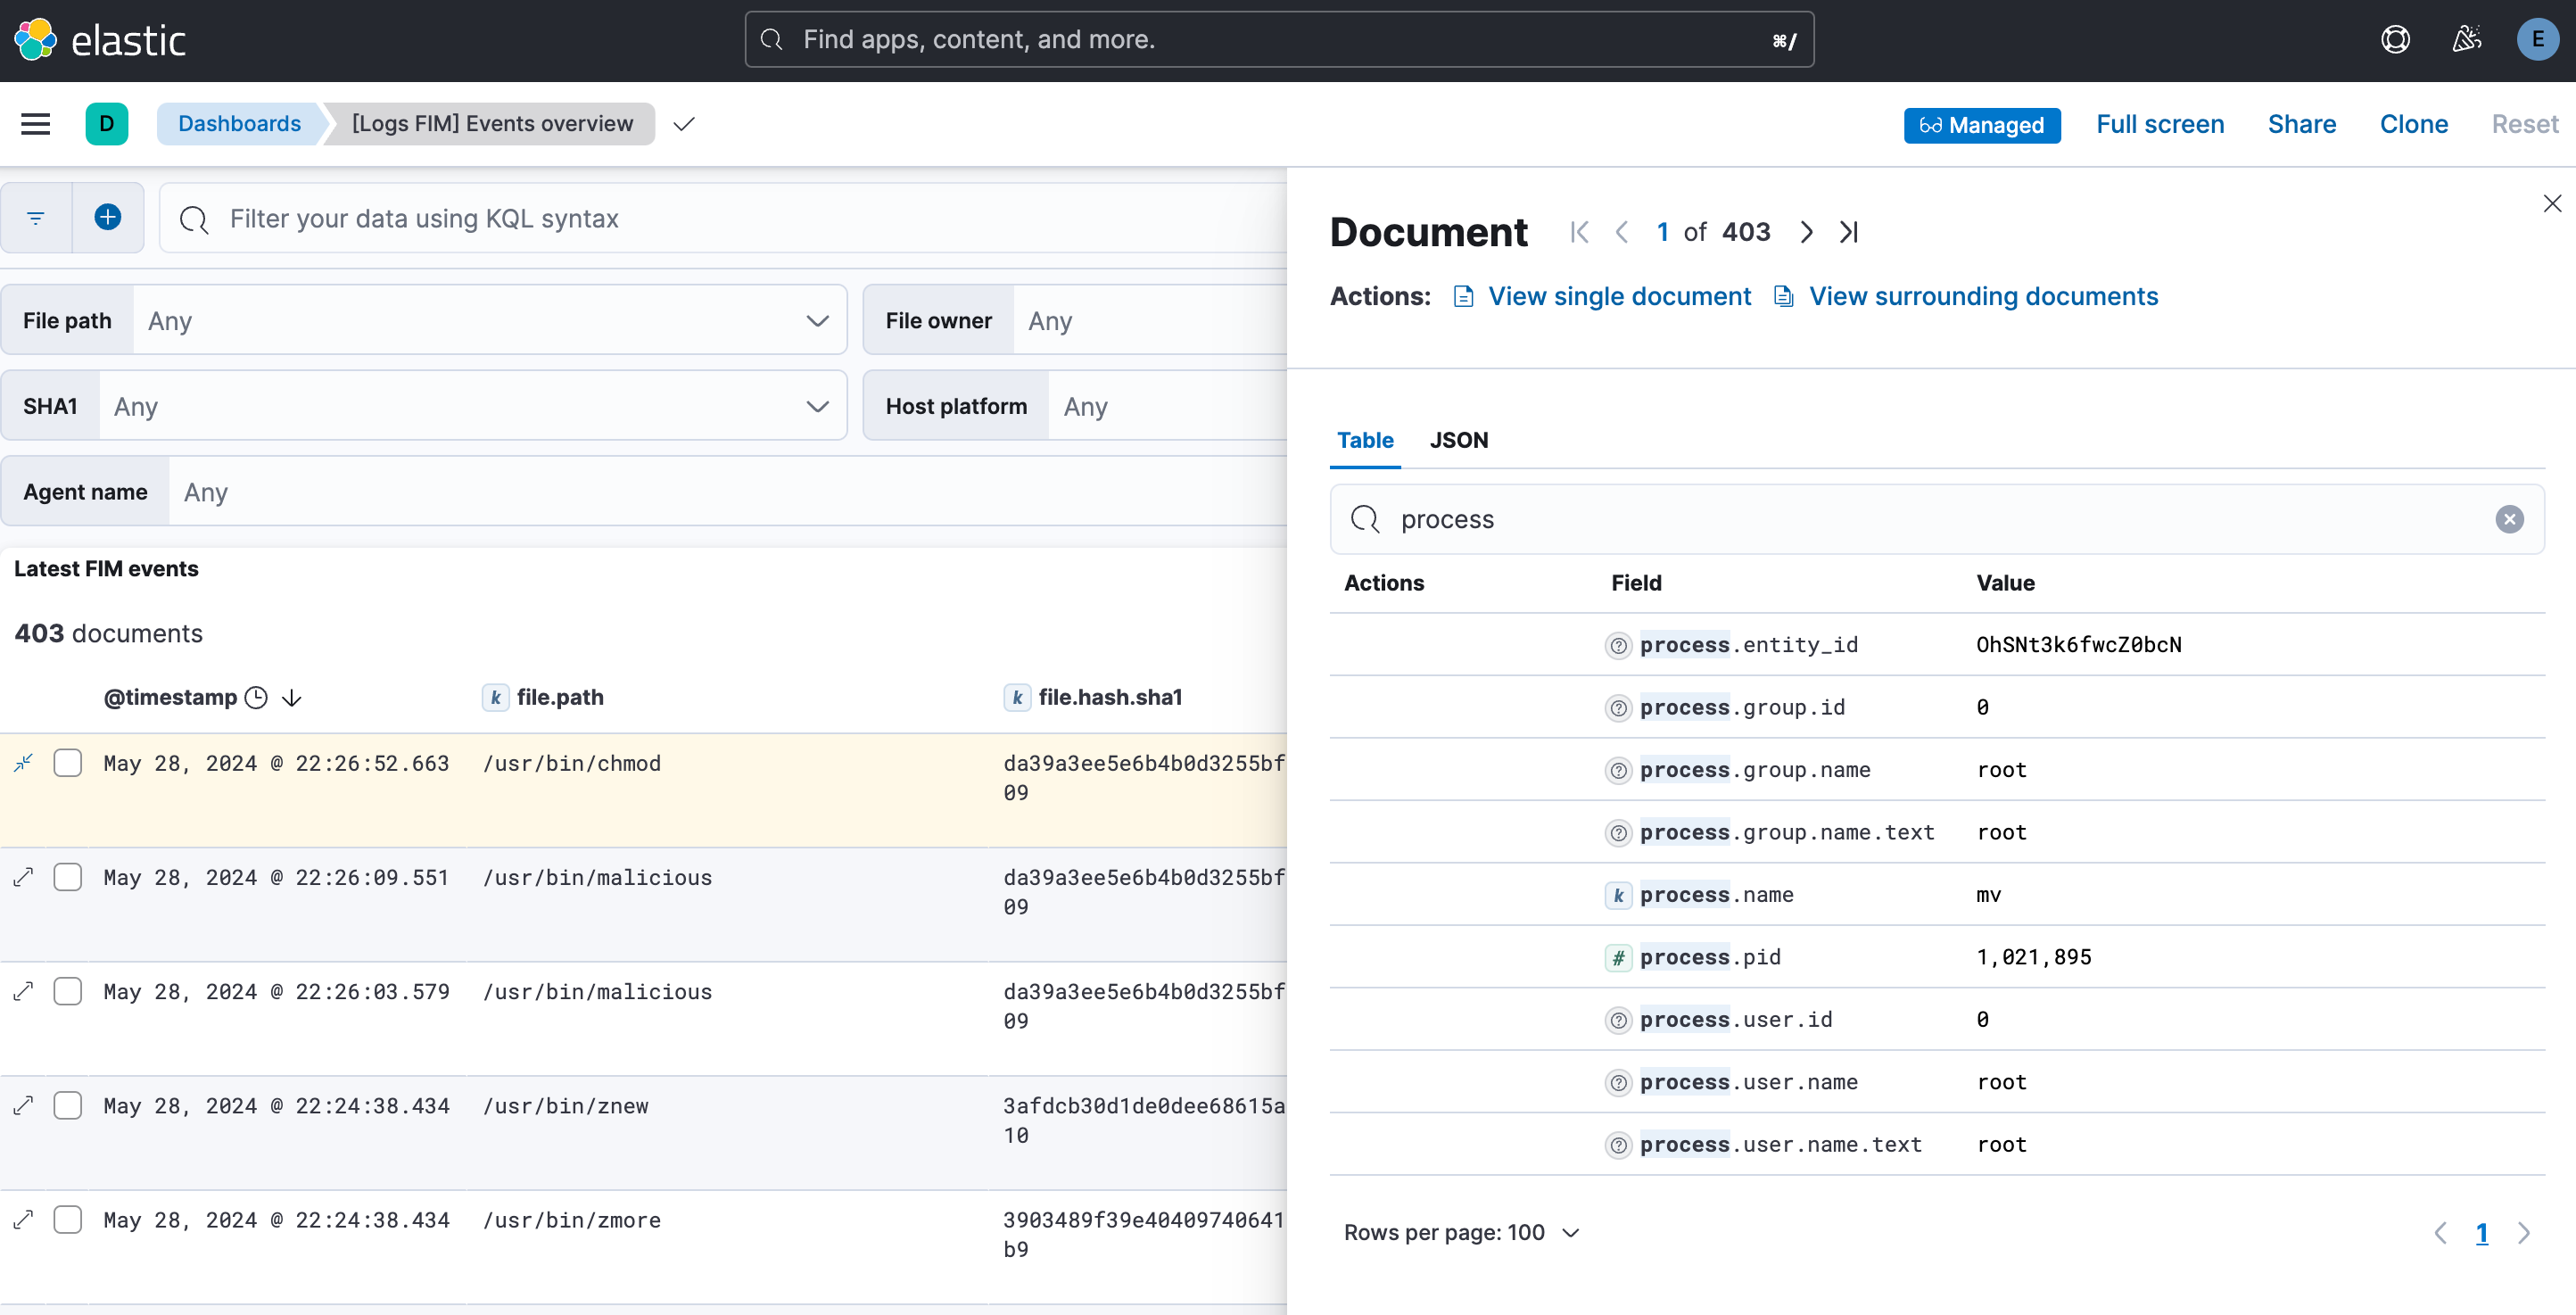Click the process.pid number type icon
This screenshot has width=2576, height=1315.
1618,957
